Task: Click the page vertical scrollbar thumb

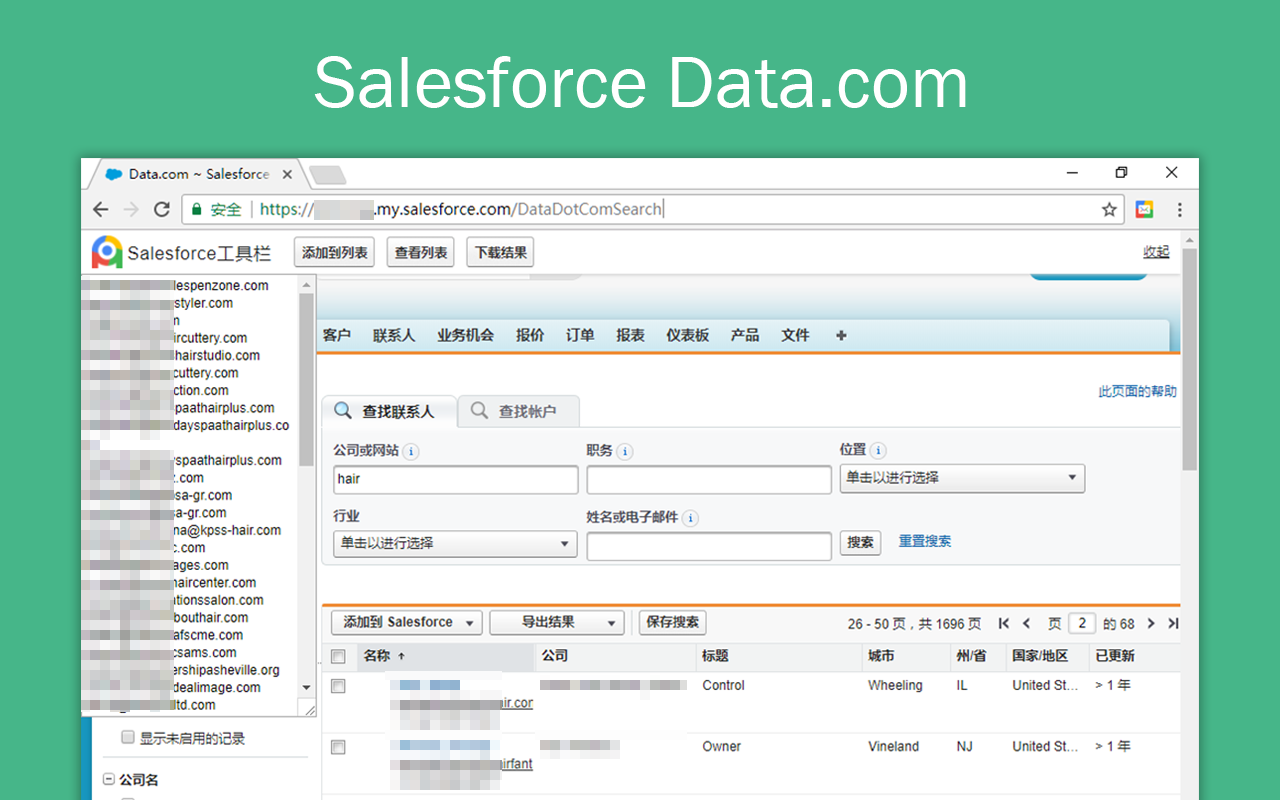Action: click(x=1189, y=360)
